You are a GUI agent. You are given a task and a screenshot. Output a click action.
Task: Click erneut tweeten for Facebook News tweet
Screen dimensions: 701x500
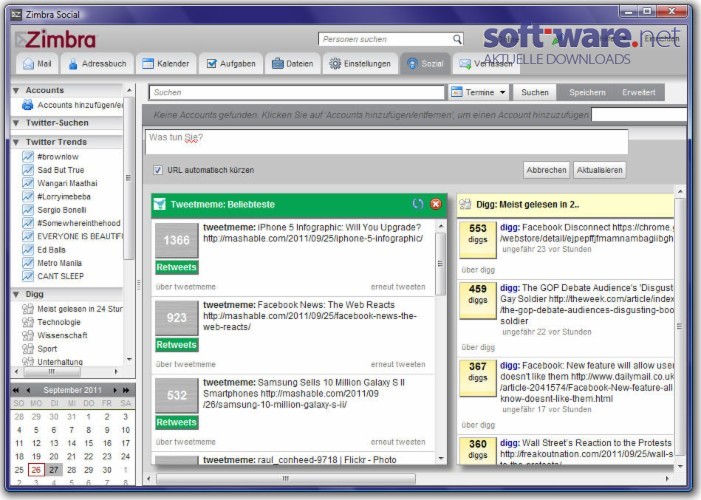[x=398, y=364]
